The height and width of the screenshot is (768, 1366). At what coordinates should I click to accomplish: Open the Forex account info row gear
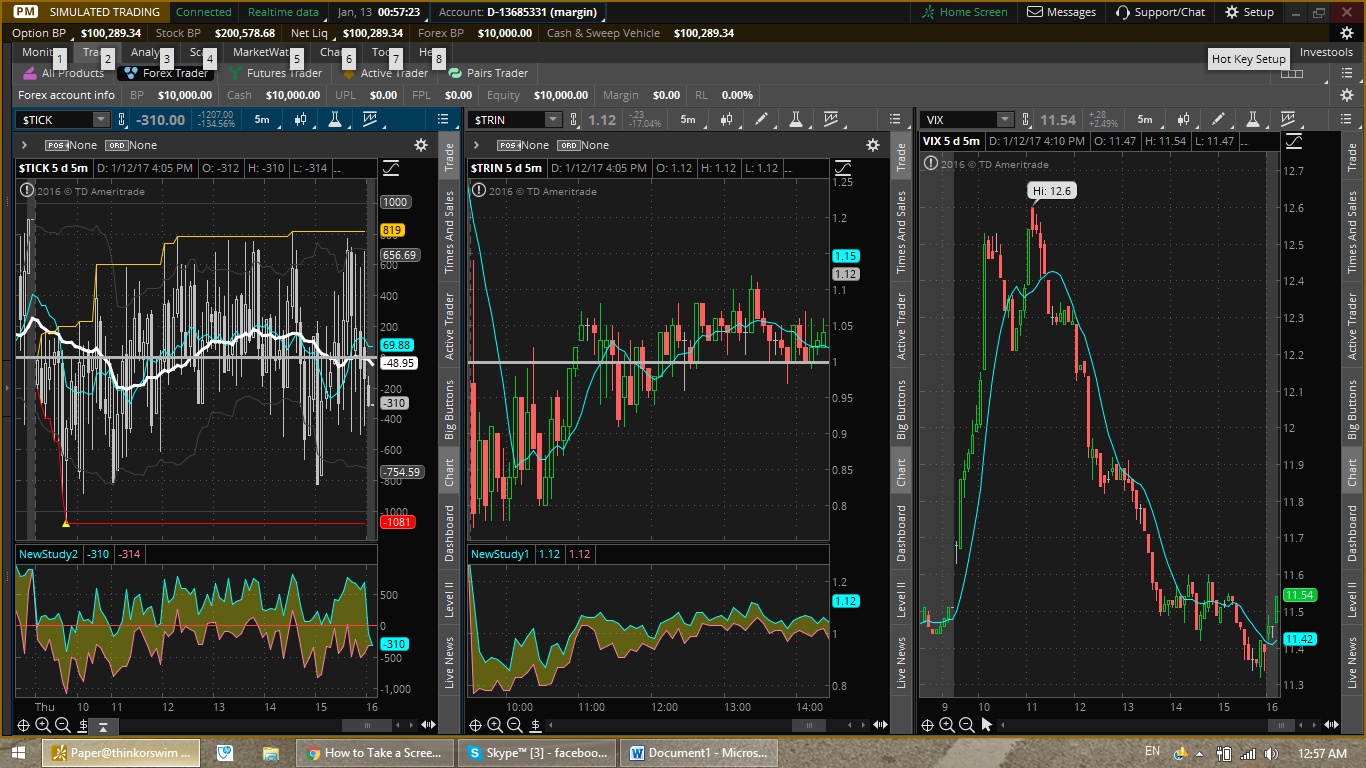click(1347, 95)
